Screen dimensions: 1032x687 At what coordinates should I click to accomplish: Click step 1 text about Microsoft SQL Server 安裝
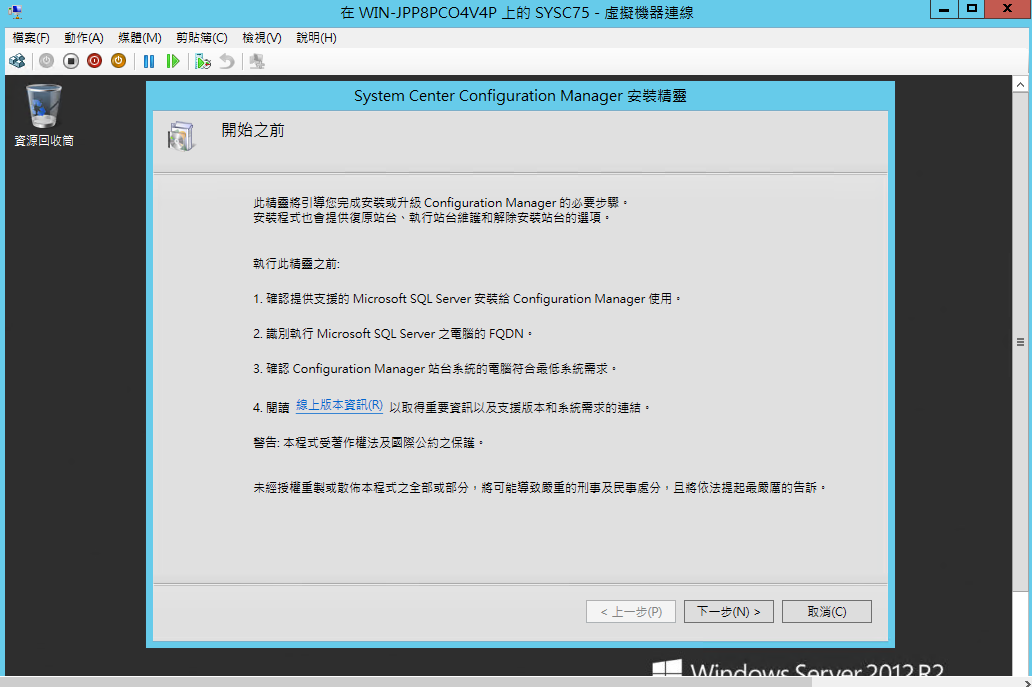467,299
